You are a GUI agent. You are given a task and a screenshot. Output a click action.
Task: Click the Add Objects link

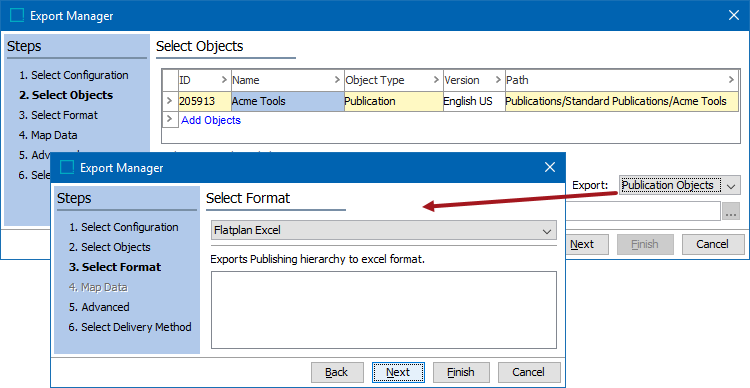(210, 120)
